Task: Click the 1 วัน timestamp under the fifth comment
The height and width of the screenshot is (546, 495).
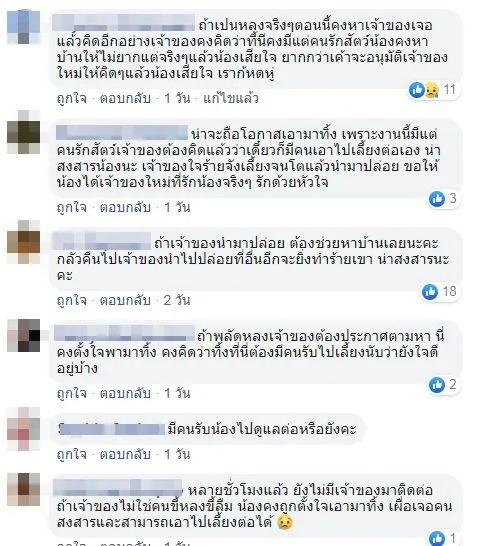Action: coord(177,454)
